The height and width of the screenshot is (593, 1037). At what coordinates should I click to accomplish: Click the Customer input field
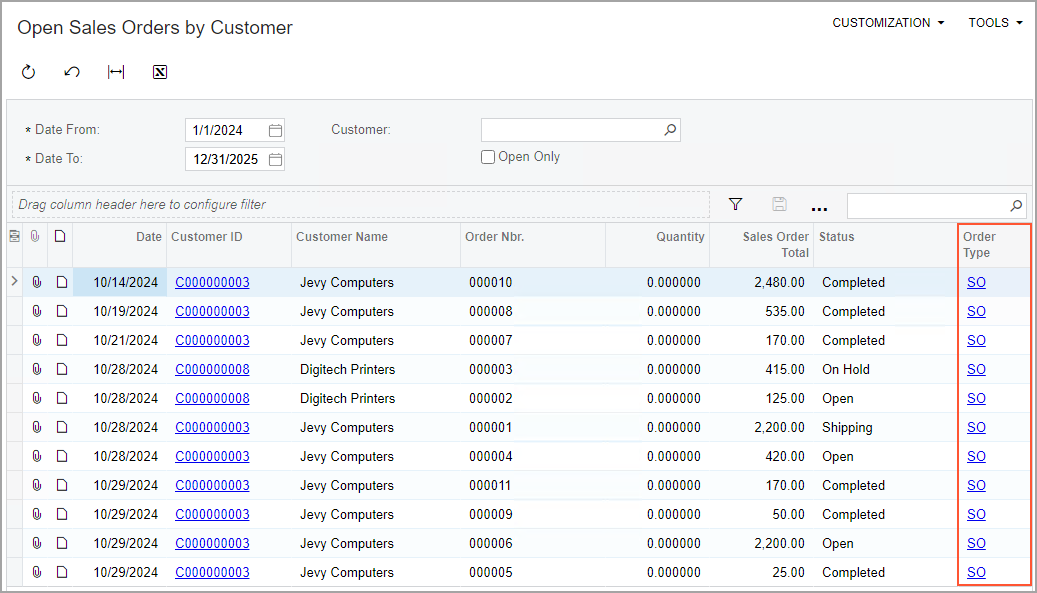pos(571,130)
